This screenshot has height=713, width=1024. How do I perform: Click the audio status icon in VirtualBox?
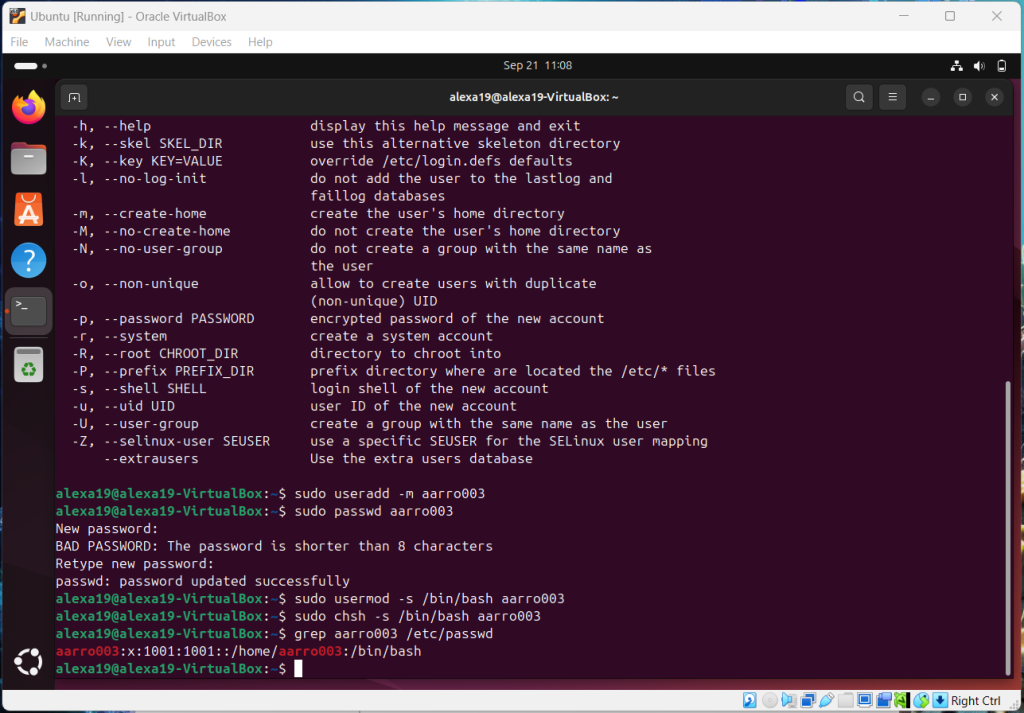point(789,700)
